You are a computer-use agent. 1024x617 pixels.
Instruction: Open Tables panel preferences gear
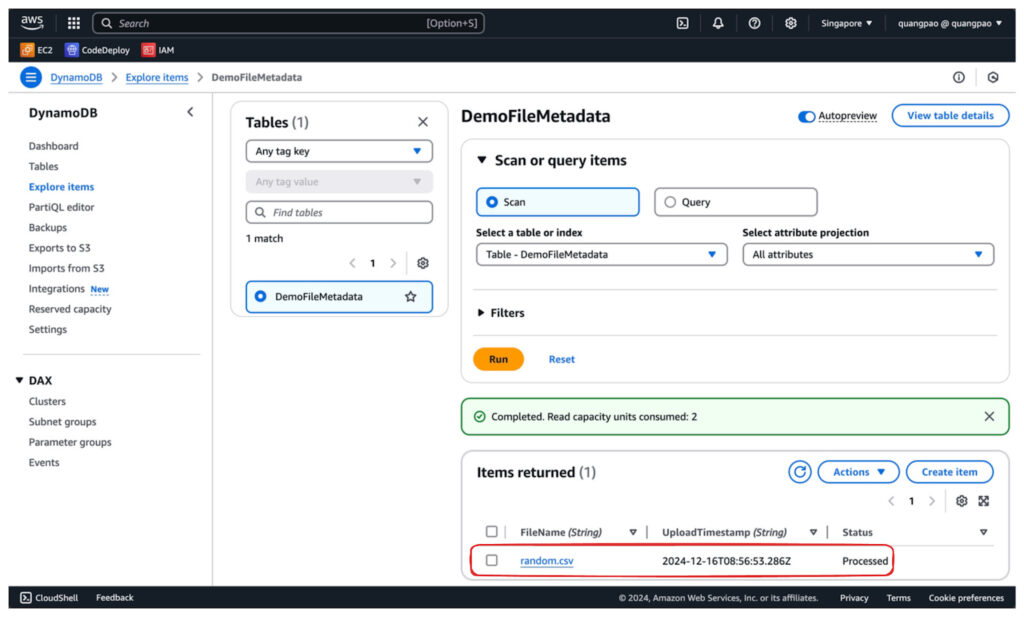(x=423, y=263)
